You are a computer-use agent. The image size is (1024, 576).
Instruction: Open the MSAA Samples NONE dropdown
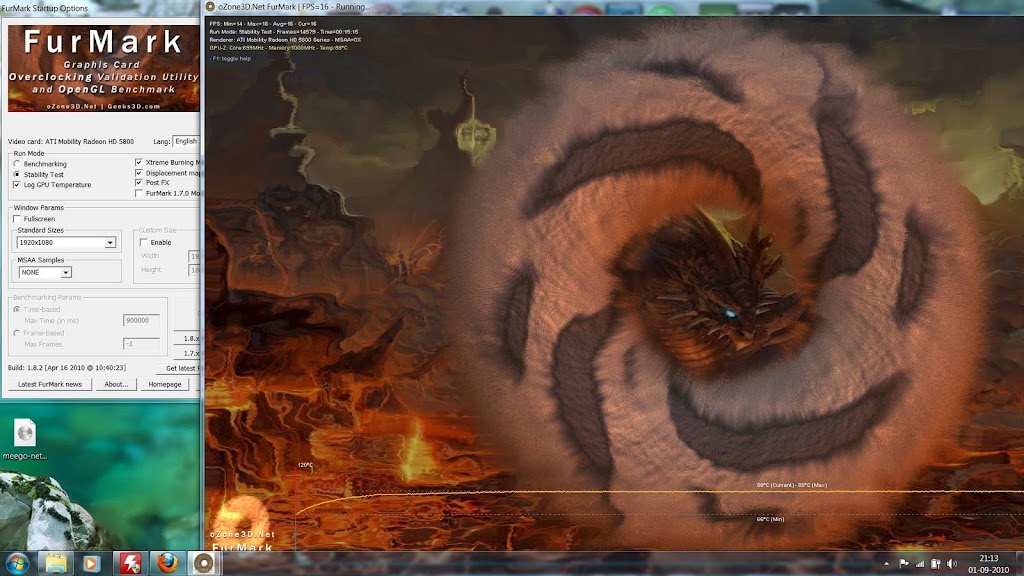pyautogui.click(x=45, y=272)
